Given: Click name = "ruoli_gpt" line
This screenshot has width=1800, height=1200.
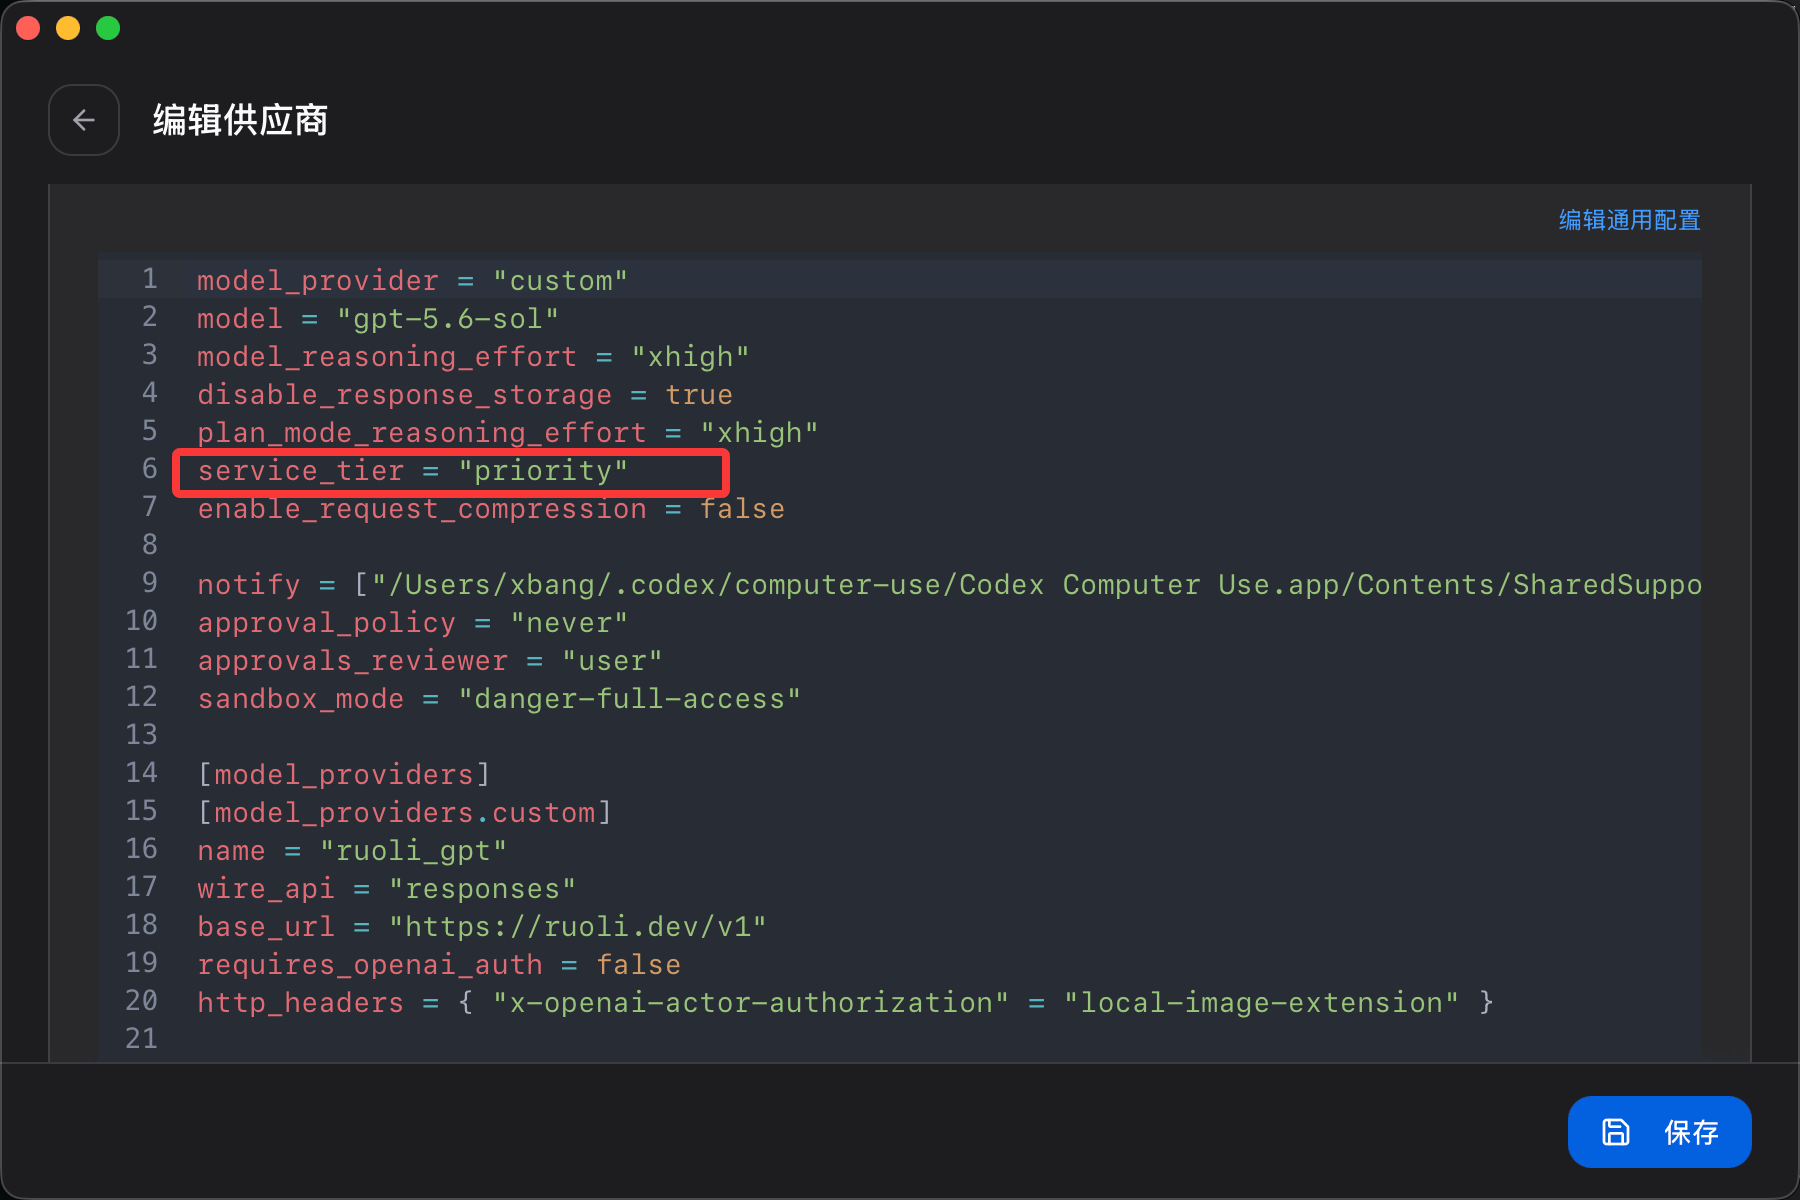Looking at the screenshot, I should (352, 850).
